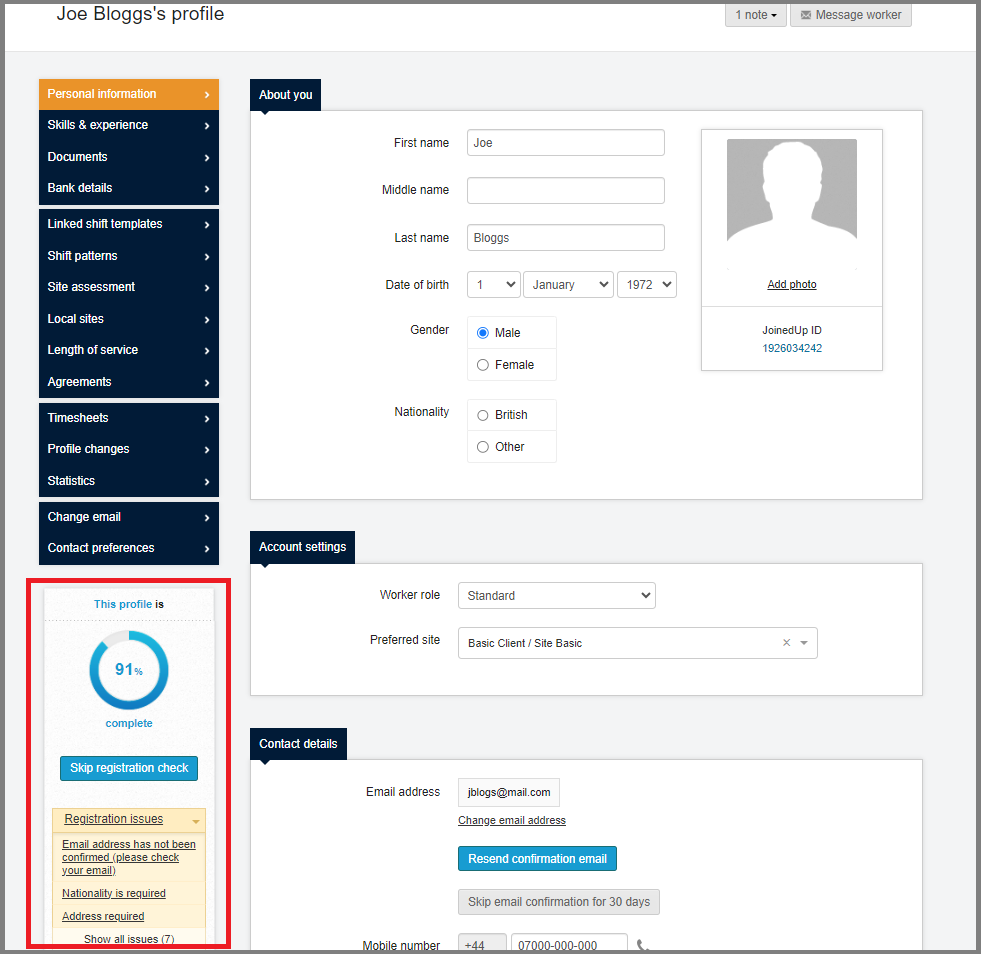Open the birth month dropdown showing January

coord(568,284)
